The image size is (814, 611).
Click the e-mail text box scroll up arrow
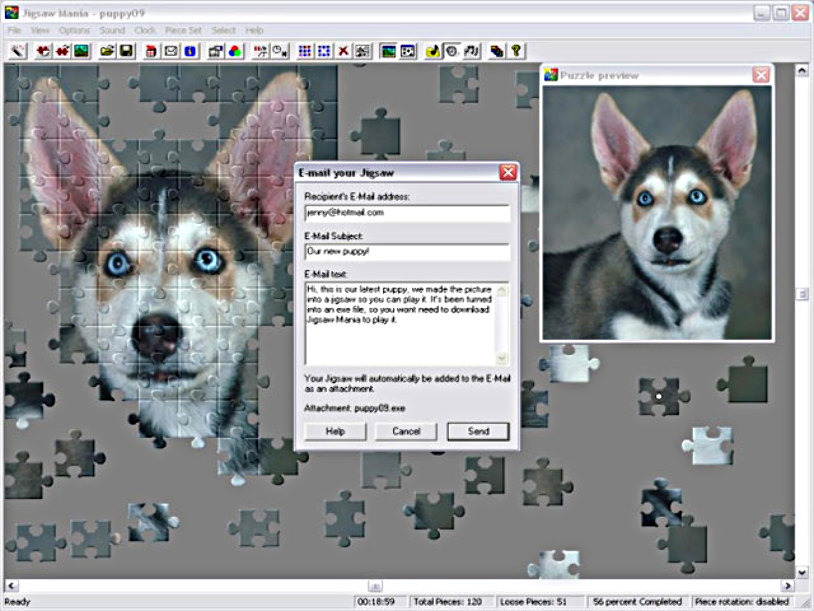502,290
